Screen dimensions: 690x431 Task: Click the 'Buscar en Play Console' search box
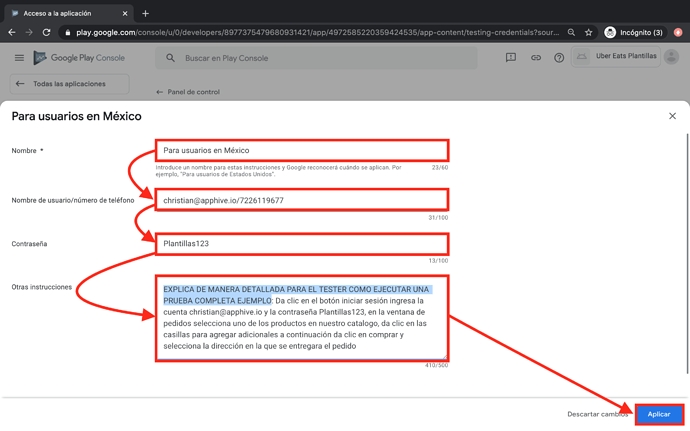[315, 58]
